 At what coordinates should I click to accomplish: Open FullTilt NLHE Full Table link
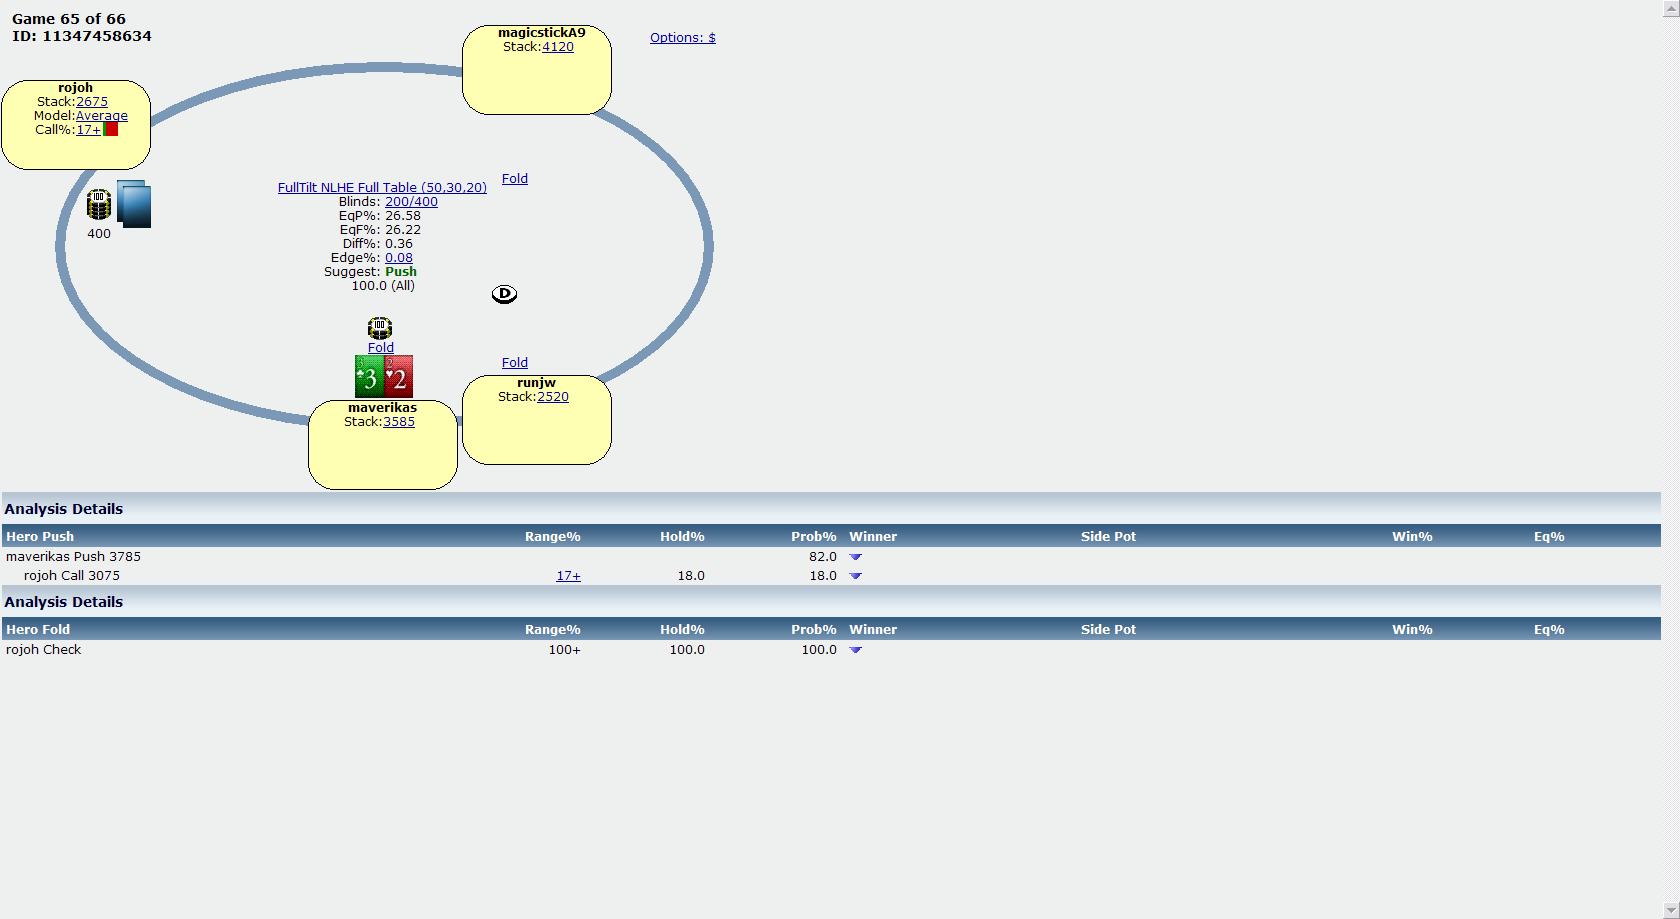pos(382,188)
